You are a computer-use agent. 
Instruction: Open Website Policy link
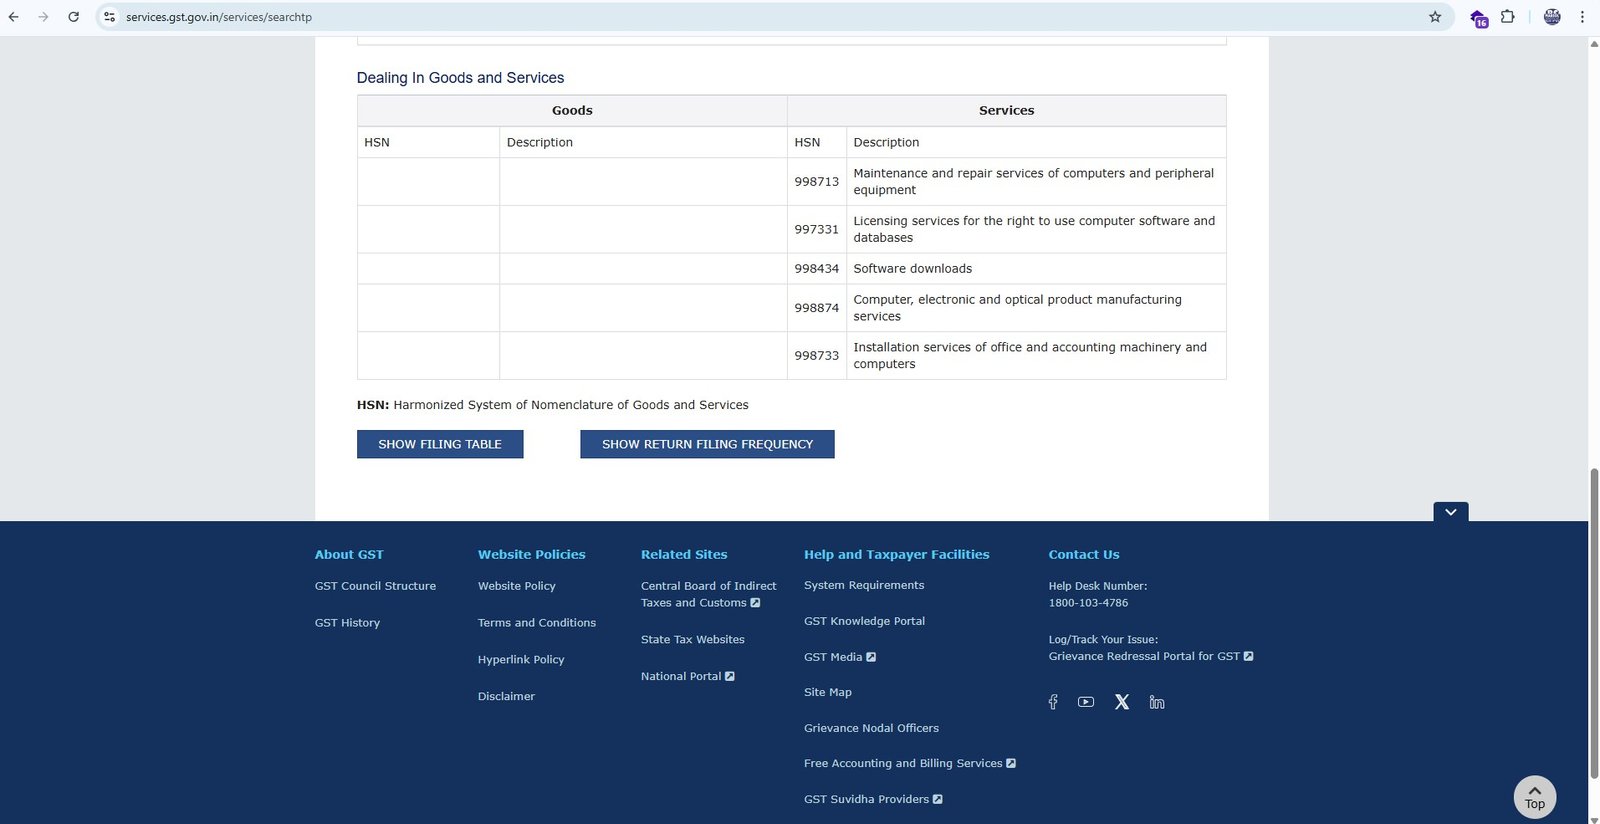[x=516, y=586]
